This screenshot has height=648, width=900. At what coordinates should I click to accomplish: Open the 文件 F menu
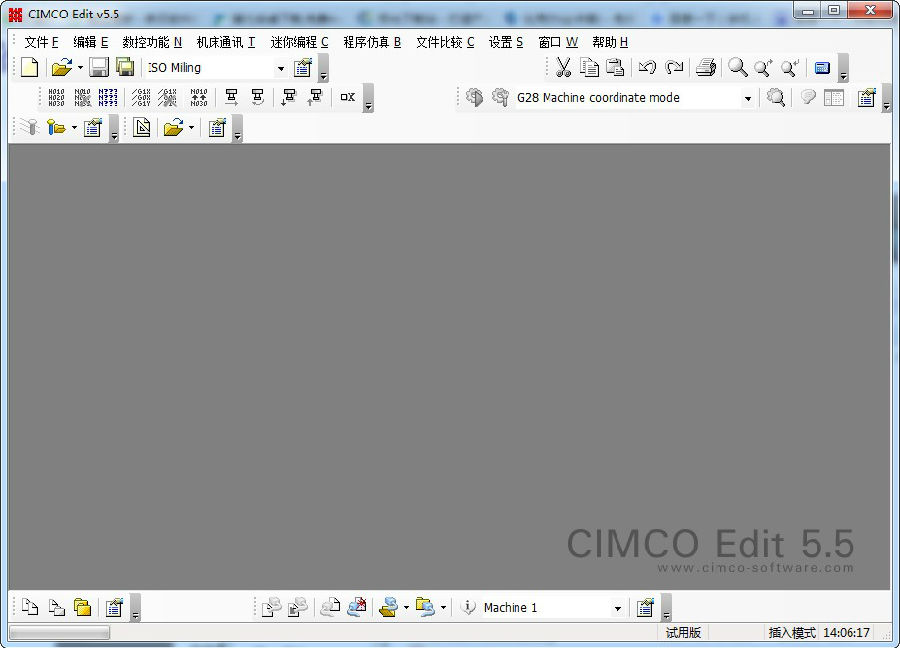coord(41,42)
